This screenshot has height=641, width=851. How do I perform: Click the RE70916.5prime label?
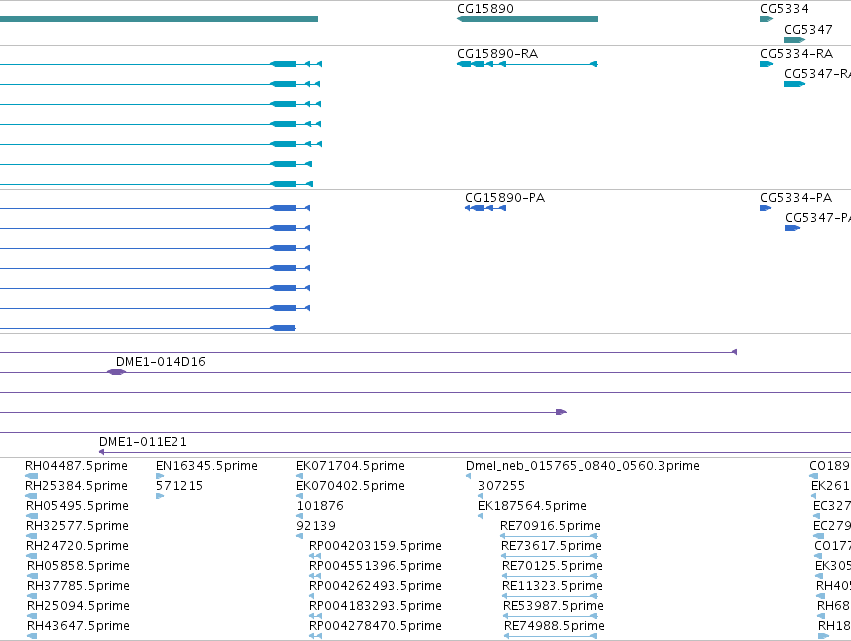[550, 526]
